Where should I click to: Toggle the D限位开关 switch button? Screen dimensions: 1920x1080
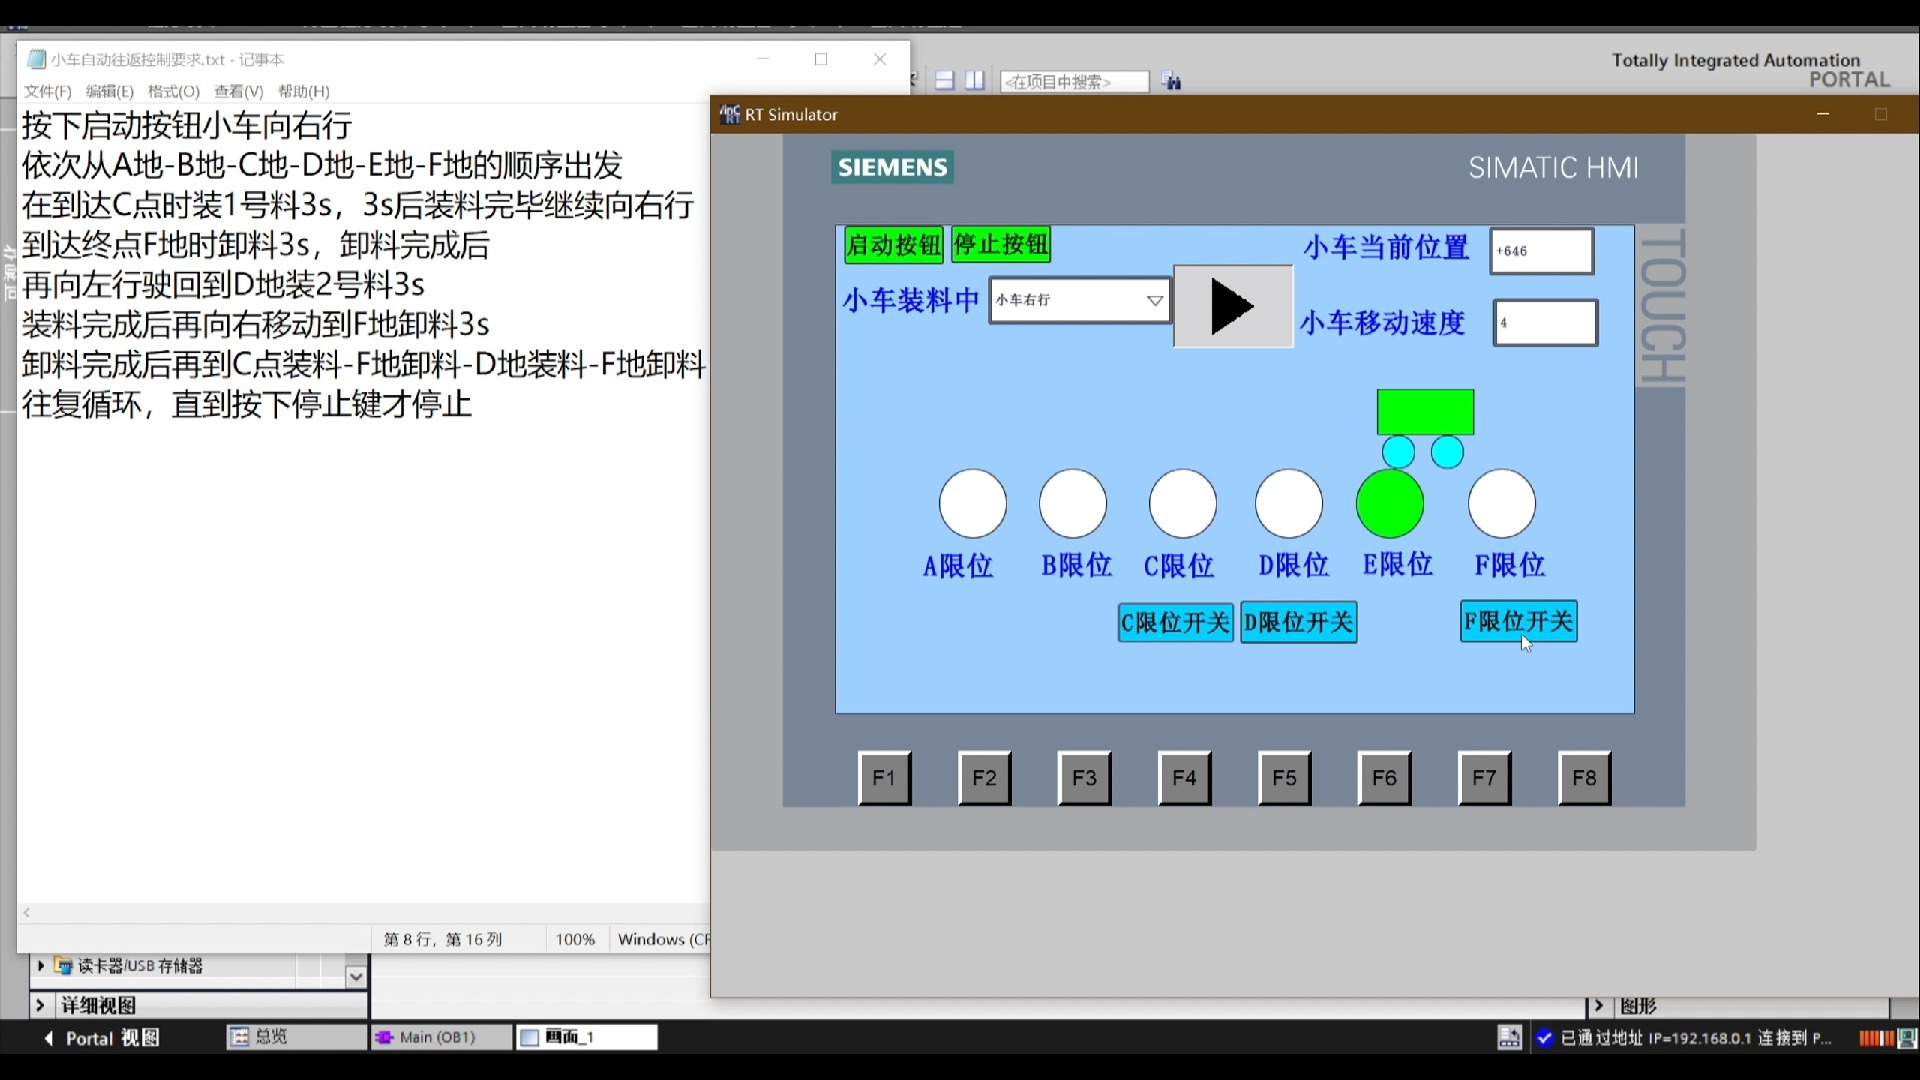pyautogui.click(x=1298, y=622)
